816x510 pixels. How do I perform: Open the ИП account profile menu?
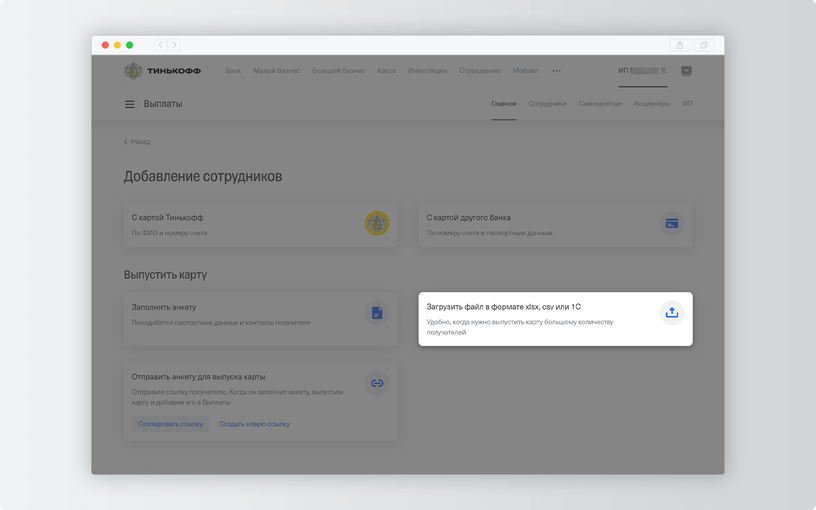click(643, 71)
